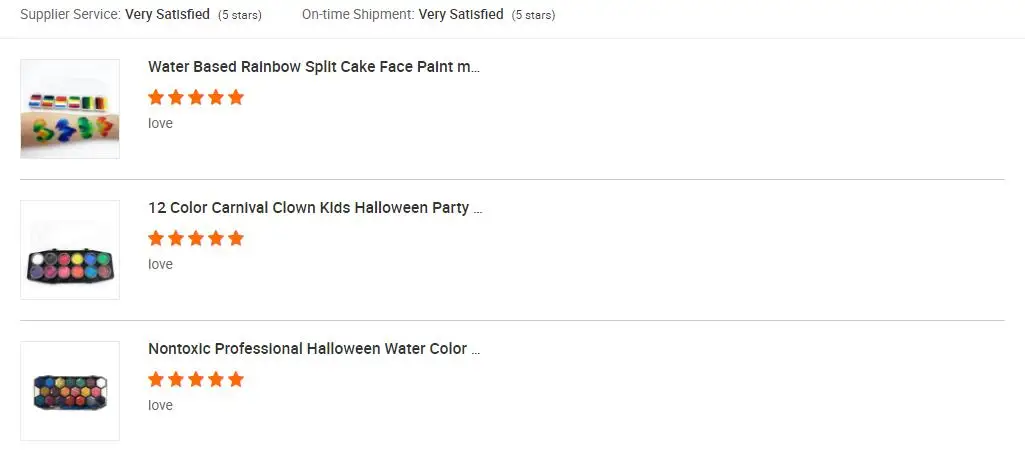Click Supplier Service "Very Satisfied" rating text
Image resolution: width=1025 pixels, height=461 pixels.
(x=167, y=15)
